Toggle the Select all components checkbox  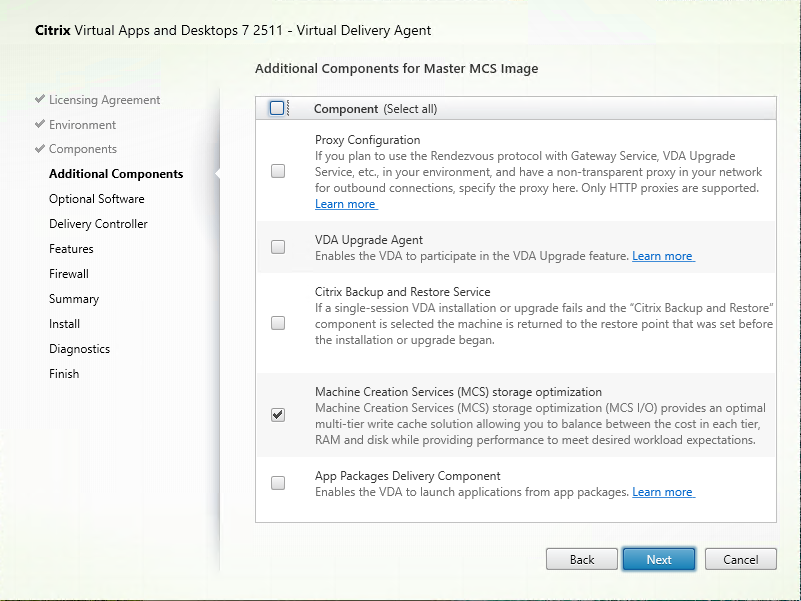pyautogui.click(x=277, y=108)
